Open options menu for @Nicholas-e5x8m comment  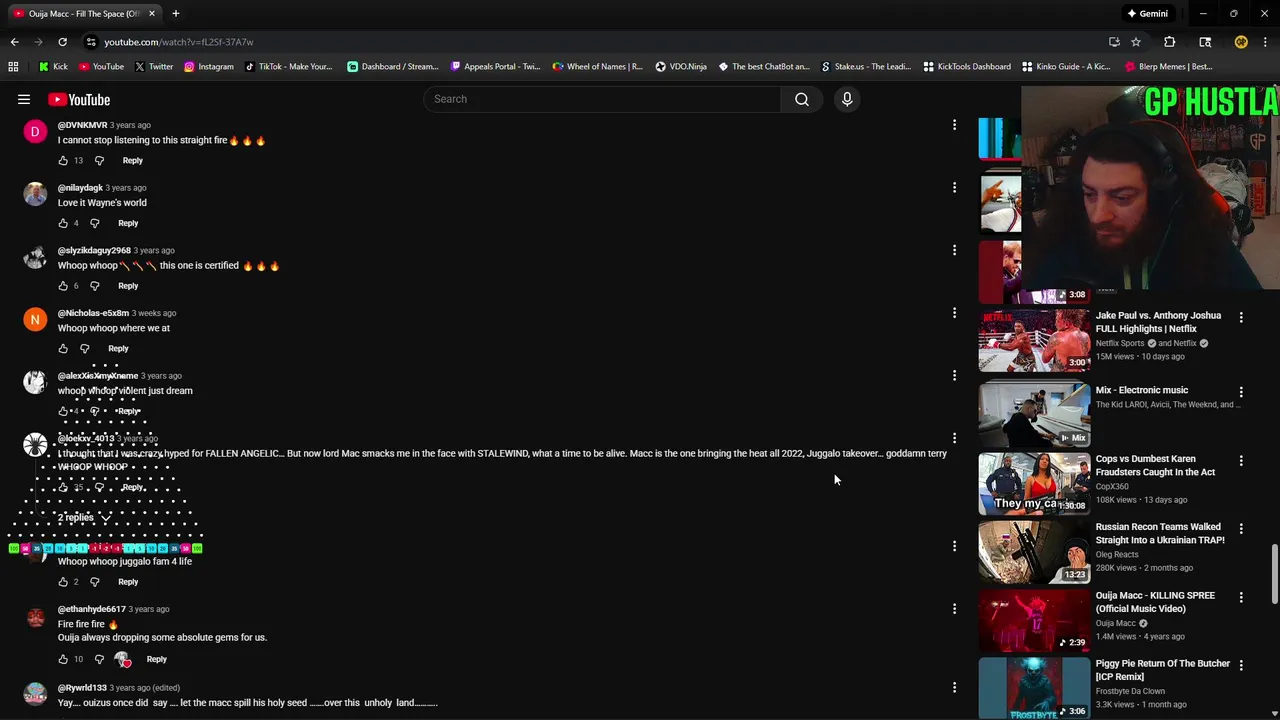coord(954,313)
